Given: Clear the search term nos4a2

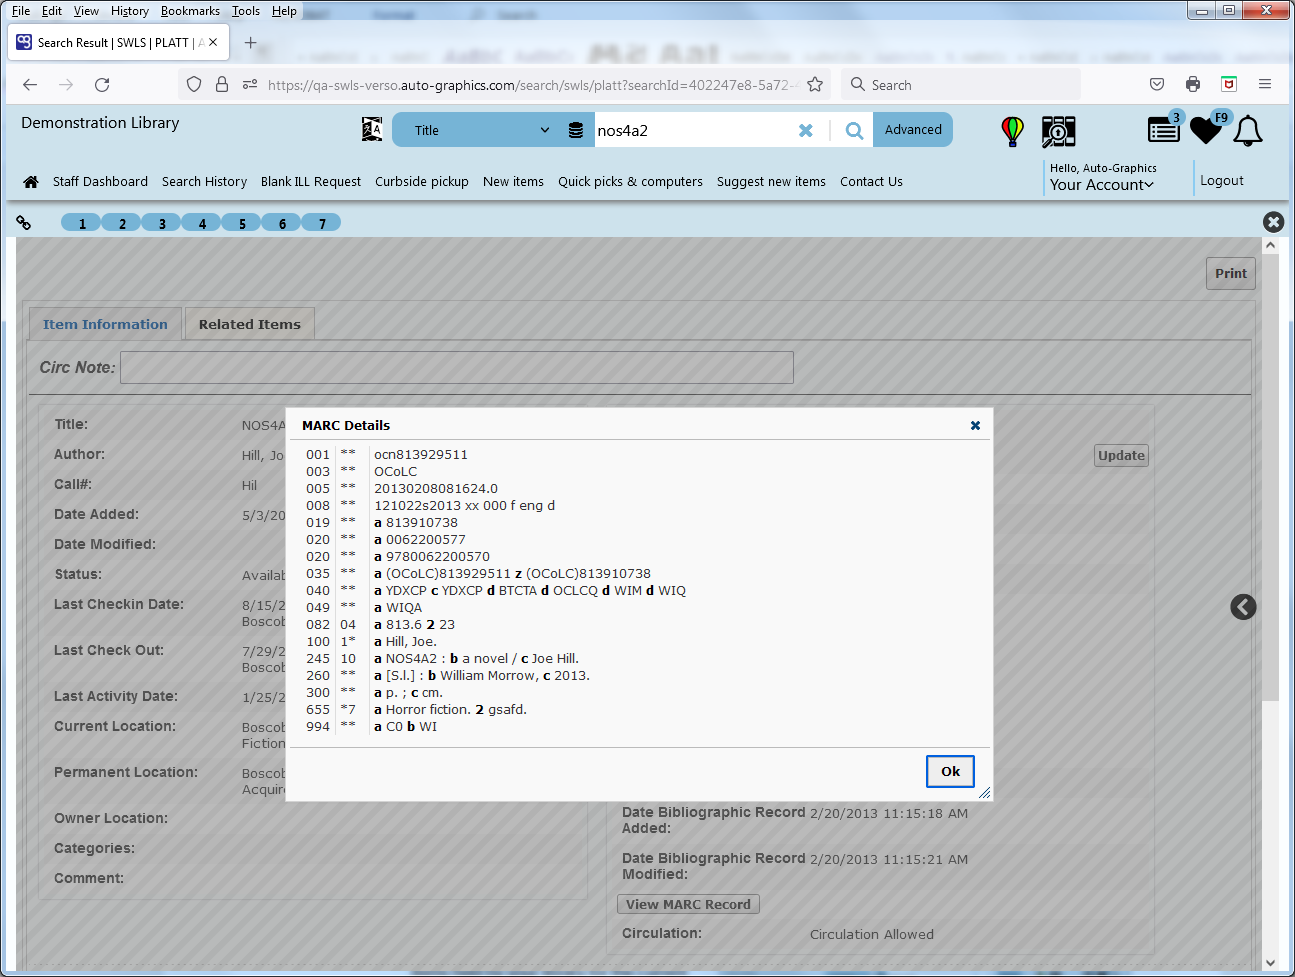Looking at the screenshot, I should (x=806, y=130).
